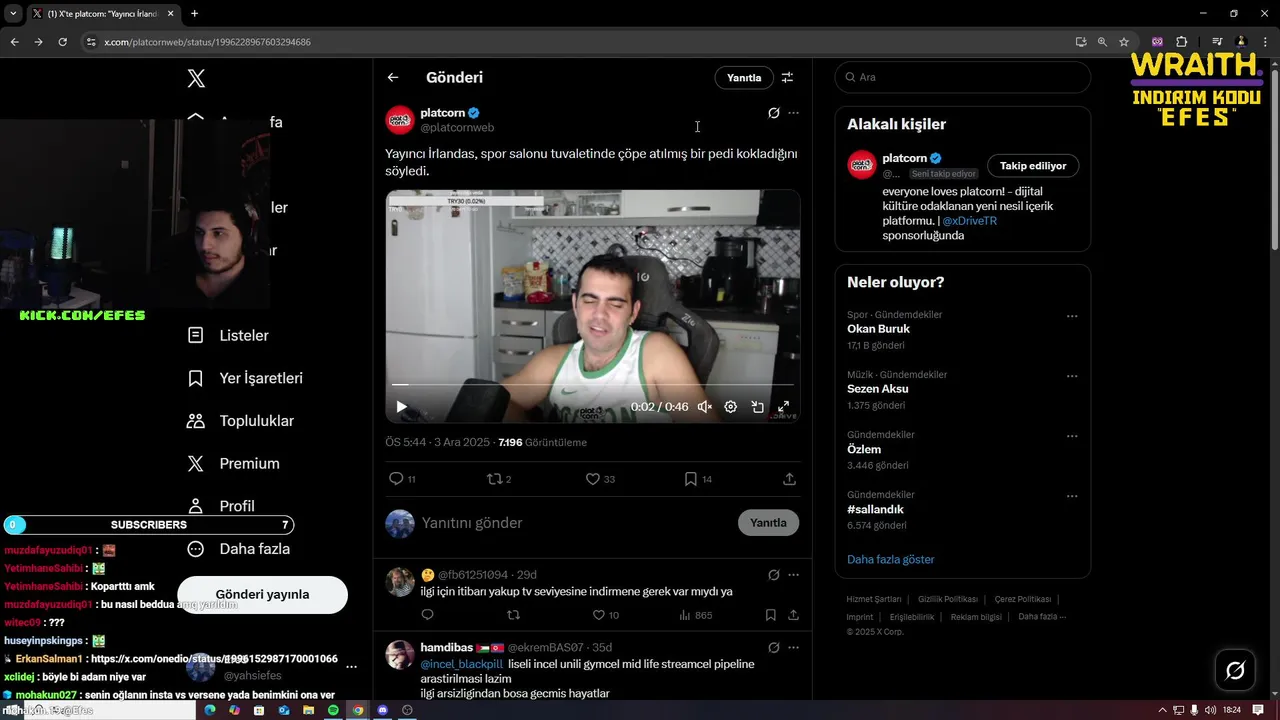
Task: Open options for #sallandık trend
Action: click(1072, 496)
